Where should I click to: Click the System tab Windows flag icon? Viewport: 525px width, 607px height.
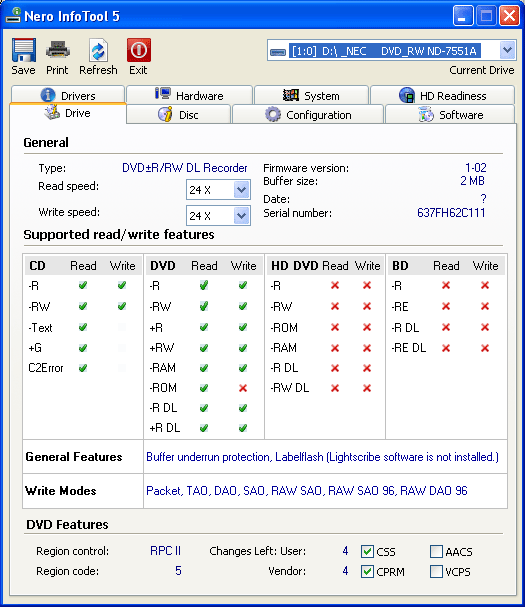click(291, 95)
